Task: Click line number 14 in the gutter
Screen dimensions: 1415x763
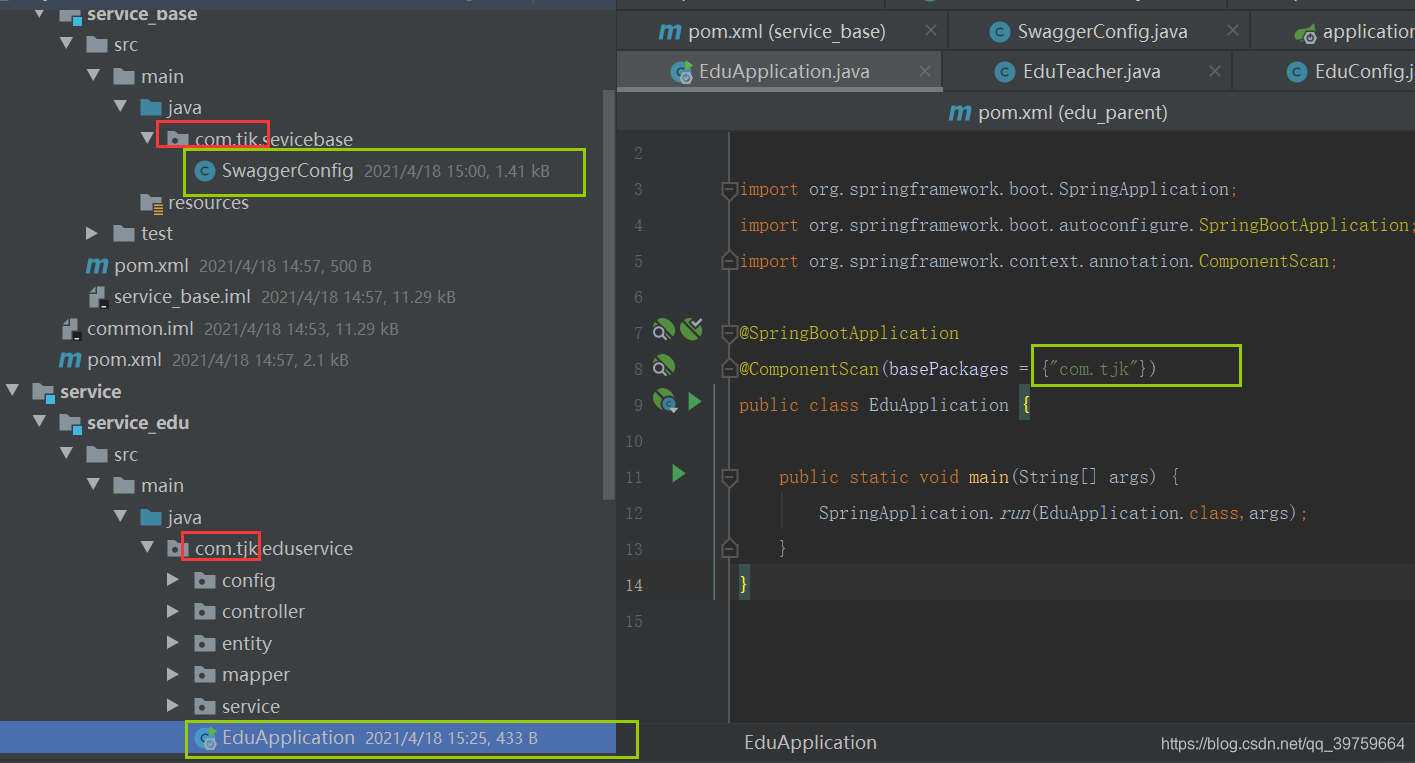Action: point(634,585)
